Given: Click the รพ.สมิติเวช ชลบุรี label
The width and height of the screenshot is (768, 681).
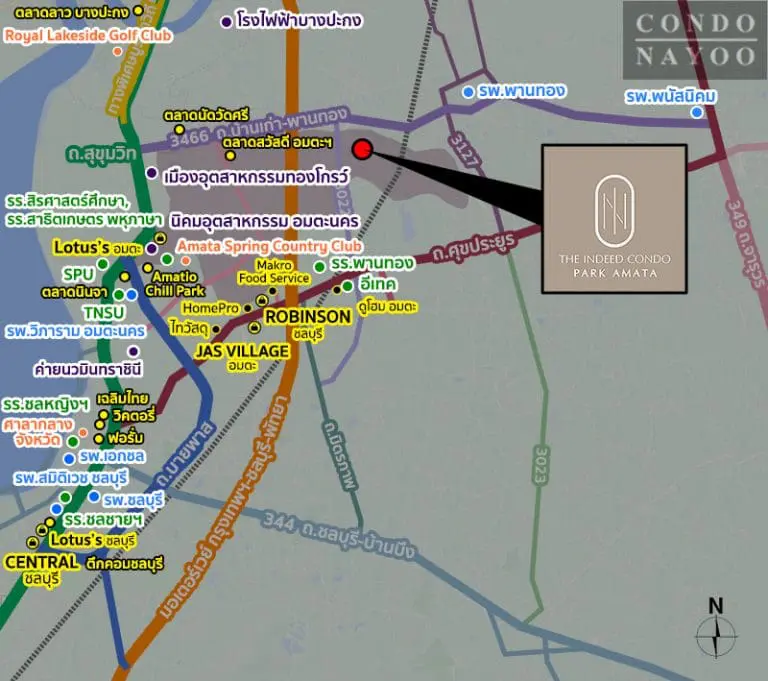Looking at the screenshot, I should tap(71, 478).
